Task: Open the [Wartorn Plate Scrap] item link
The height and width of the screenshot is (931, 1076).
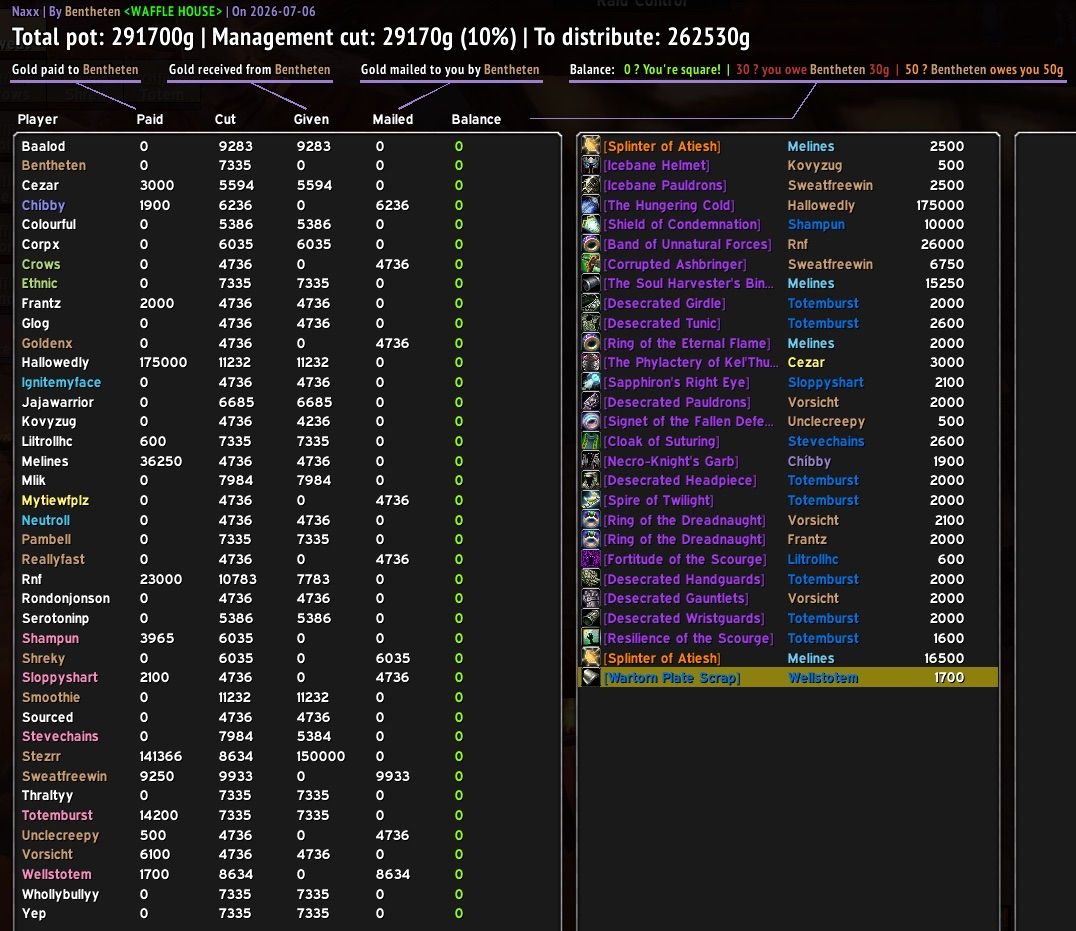Action: [x=672, y=678]
